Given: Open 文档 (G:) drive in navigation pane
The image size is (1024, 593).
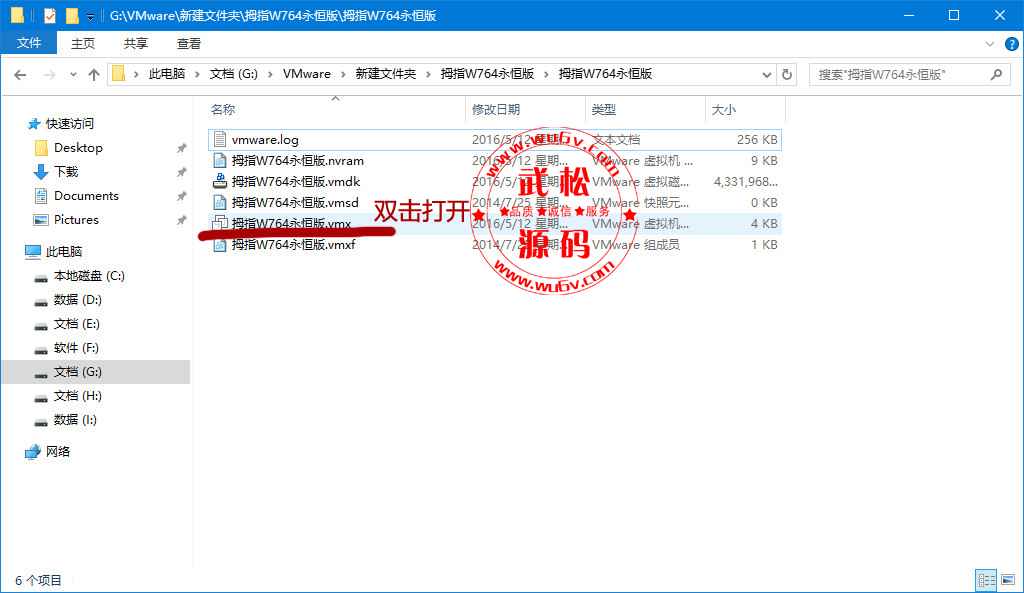Looking at the screenshot, I should click(78, 372).
